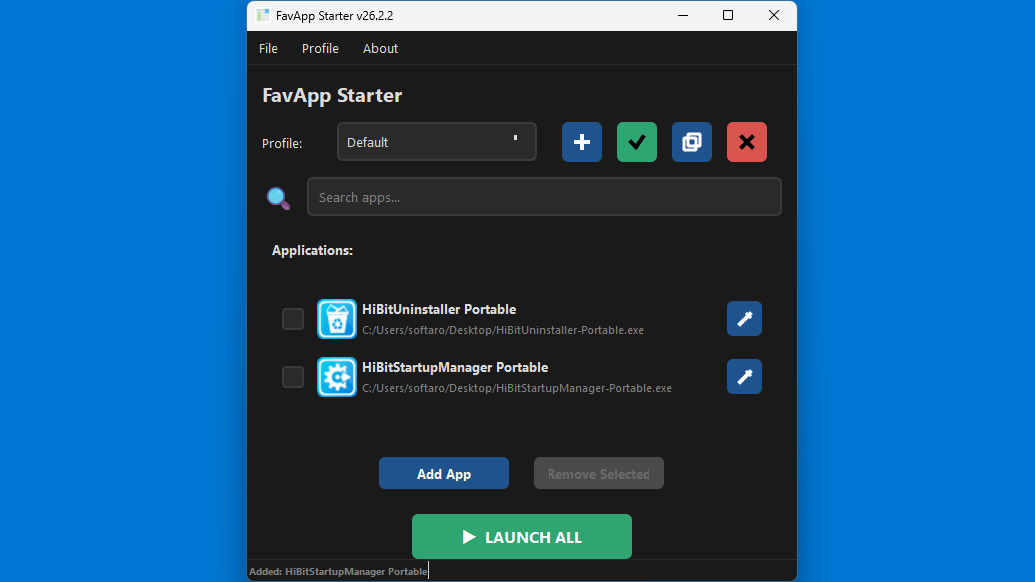
Task: Click the edit icon for HiBitStartupManager Portable
Action: (744, 377)
